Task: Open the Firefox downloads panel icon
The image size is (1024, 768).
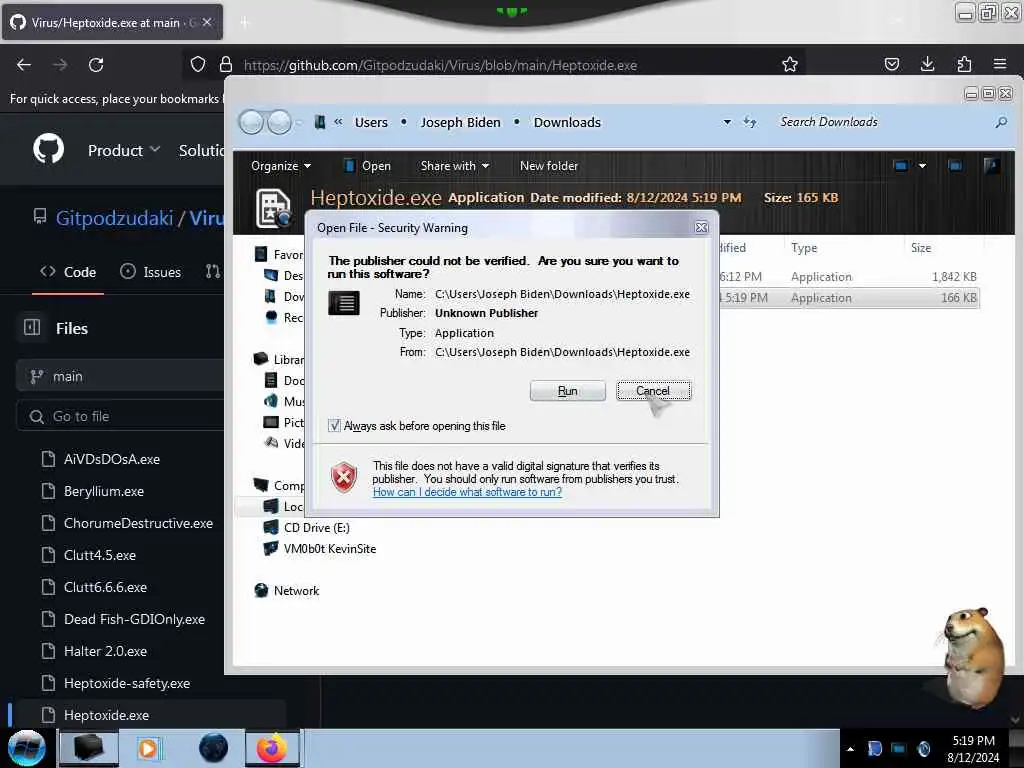Action: pos(927,64)
